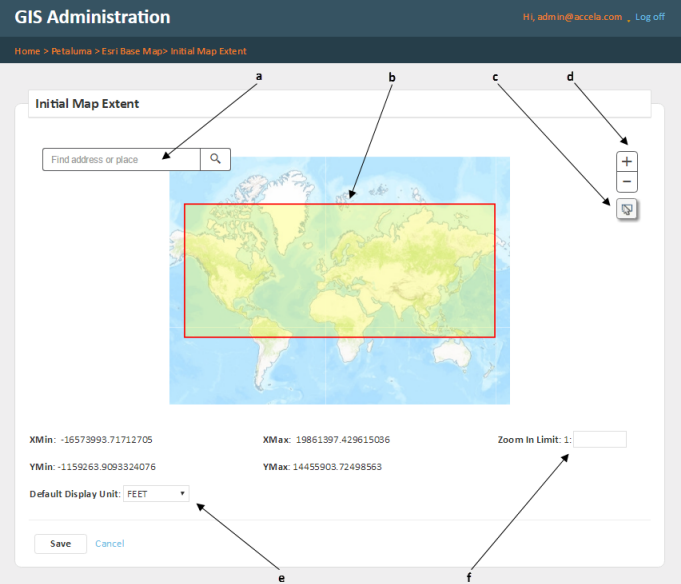Click the magnifier search button
The height and width of the screenshot is (584, 681).
[x=215, y=159]
